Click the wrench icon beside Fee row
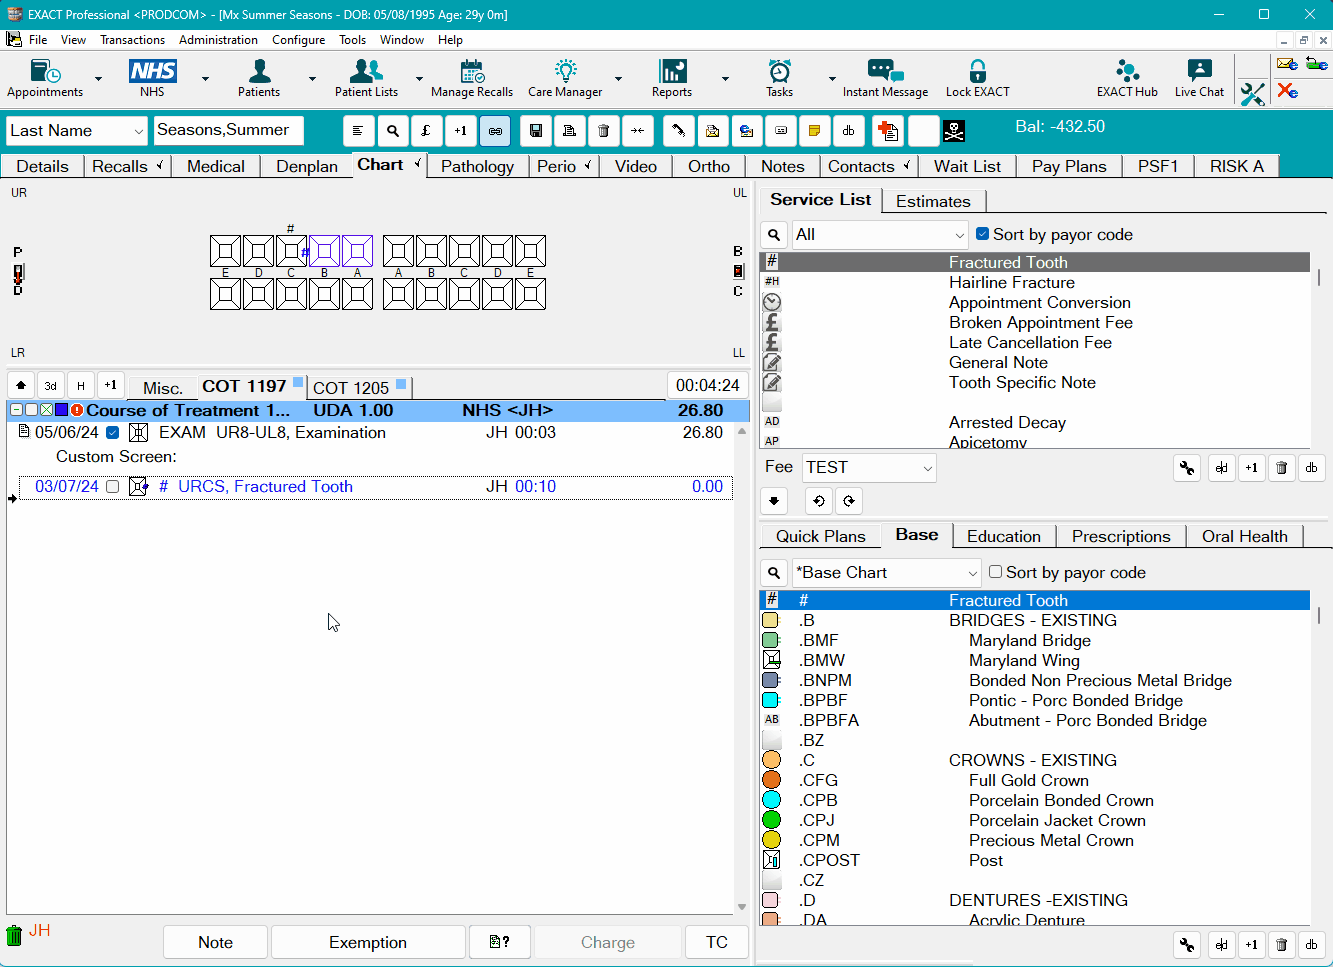Viewport: 1333px width, 967px height. tap(1187, 468)
